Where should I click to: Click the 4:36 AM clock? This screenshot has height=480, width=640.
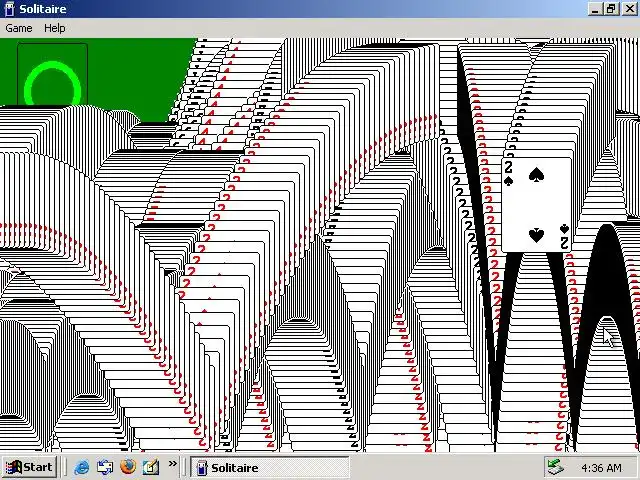coord(601,468)
